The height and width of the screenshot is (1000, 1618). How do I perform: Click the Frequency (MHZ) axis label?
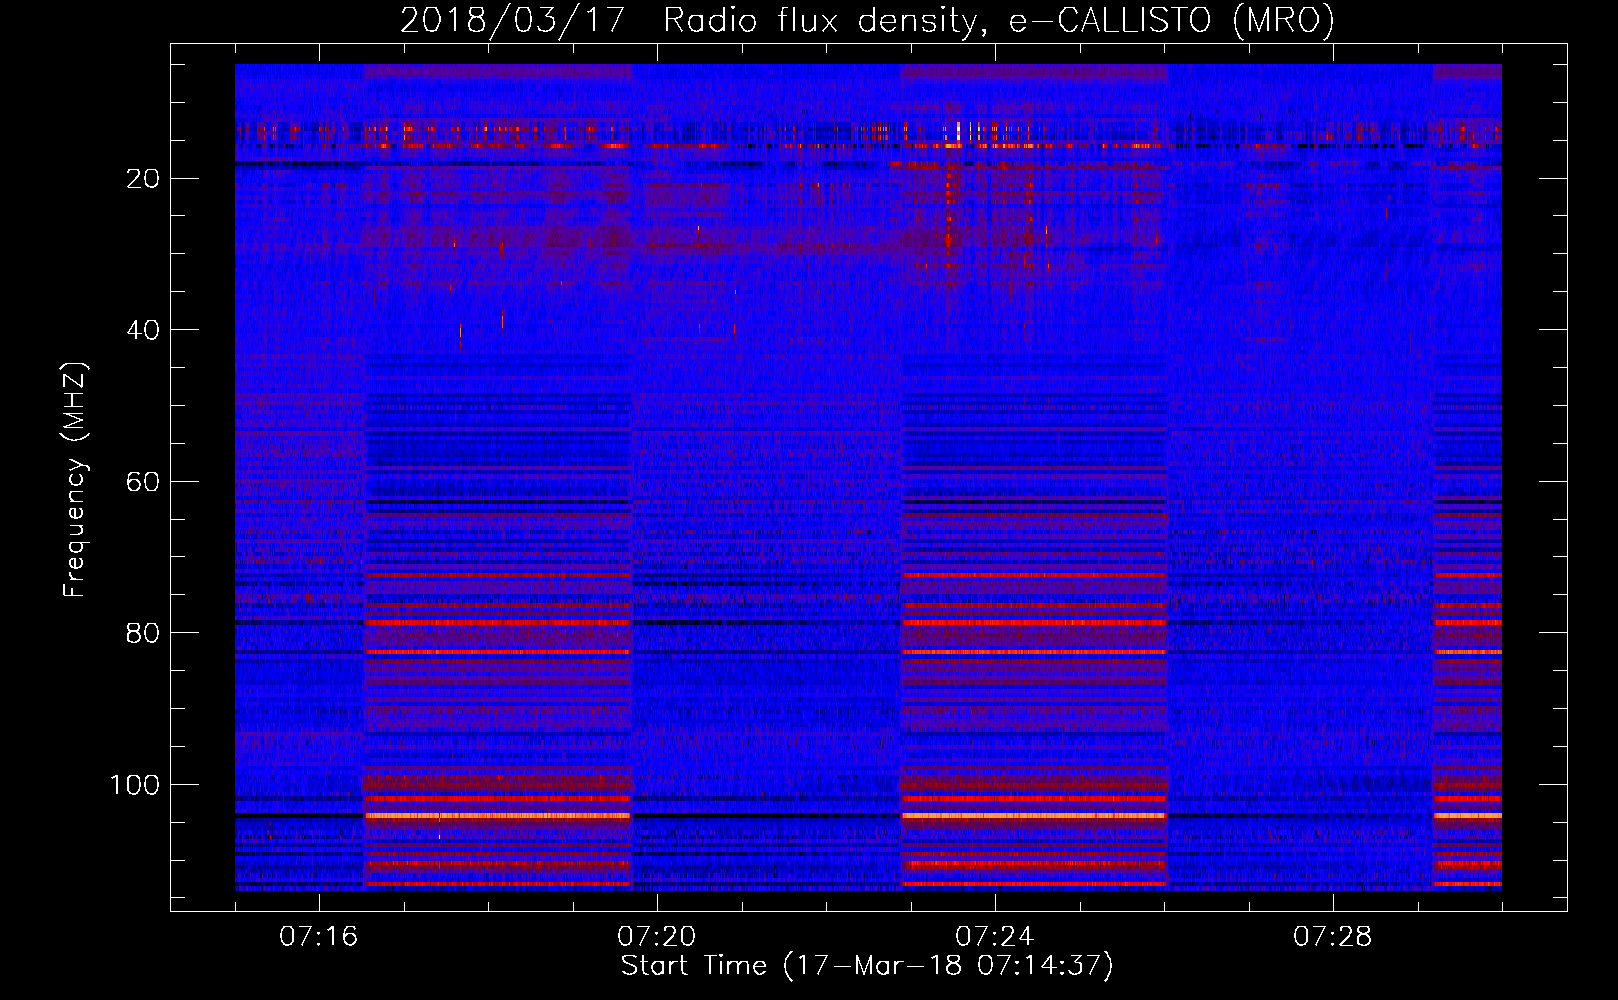[x=75, y=480]
